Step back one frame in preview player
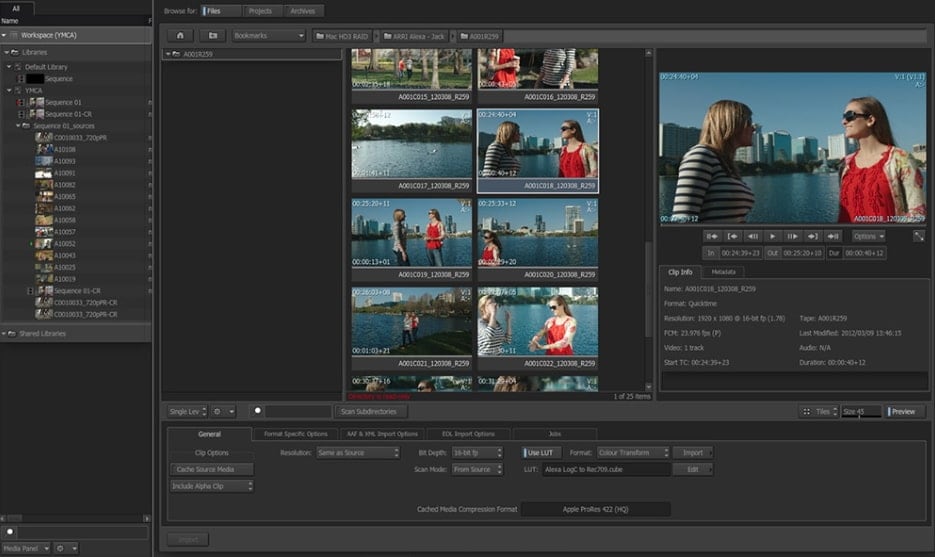Screen dimensions: 935x557 pos(752,236)
